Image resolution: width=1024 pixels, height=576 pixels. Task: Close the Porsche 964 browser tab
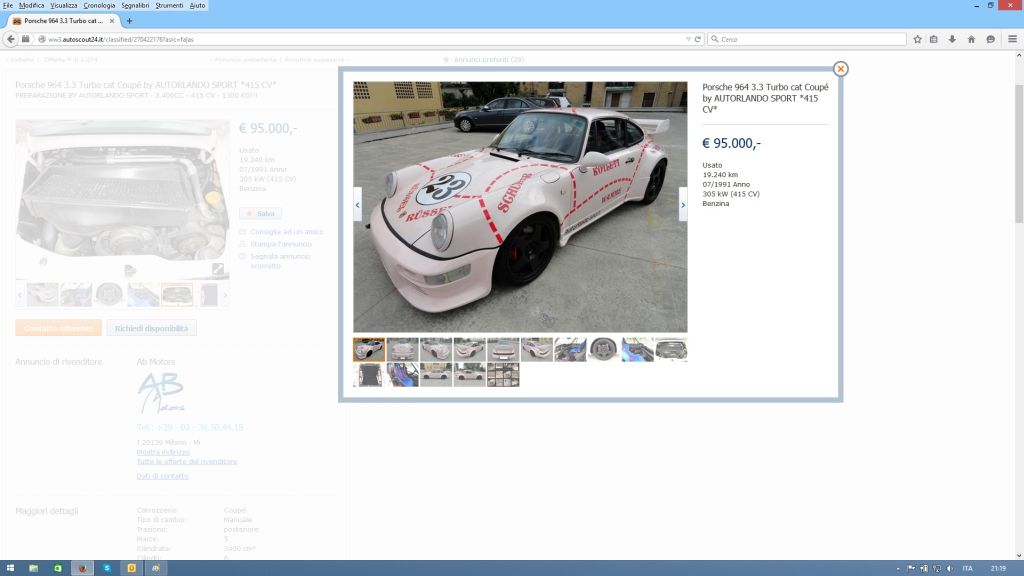point(112,21)
